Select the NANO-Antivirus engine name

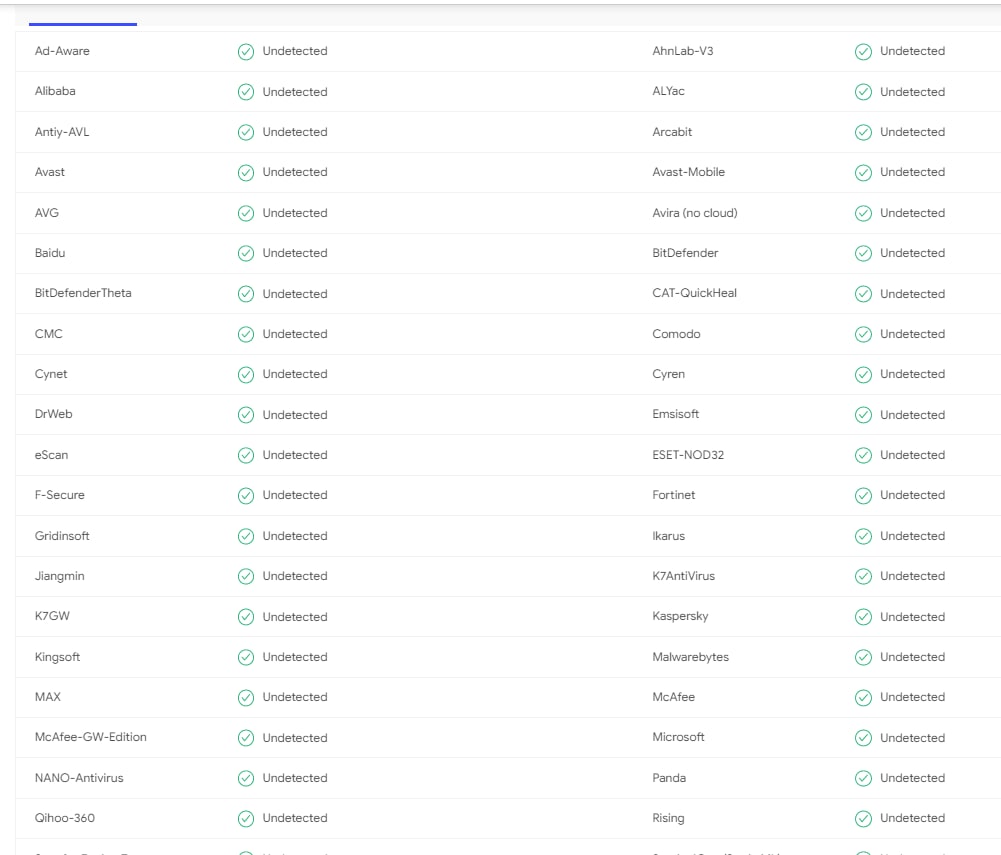[x=79, y=778]
